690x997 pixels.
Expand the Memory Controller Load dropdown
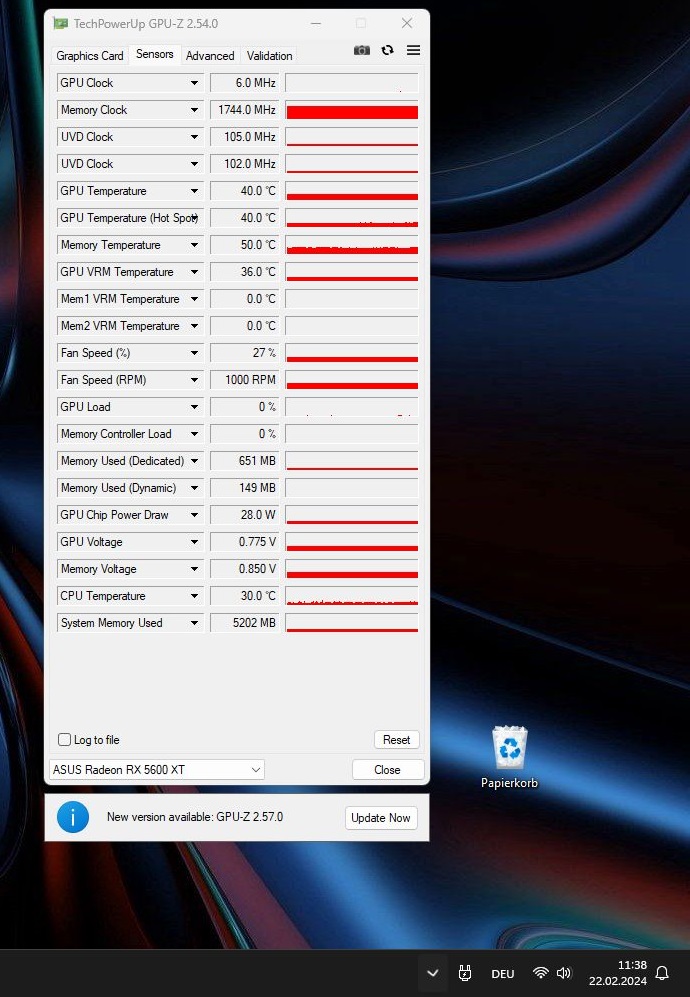(194, 434)
